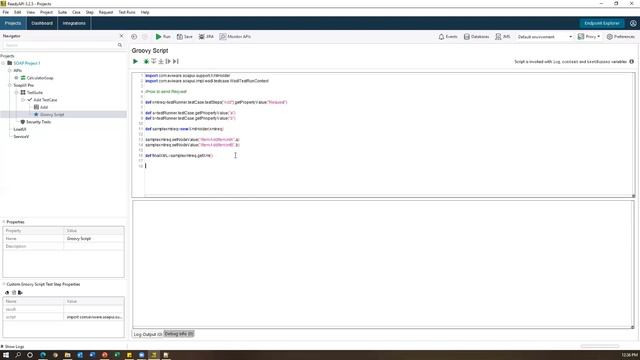
Task: Open the Edit menu
Action: [18, 12]
